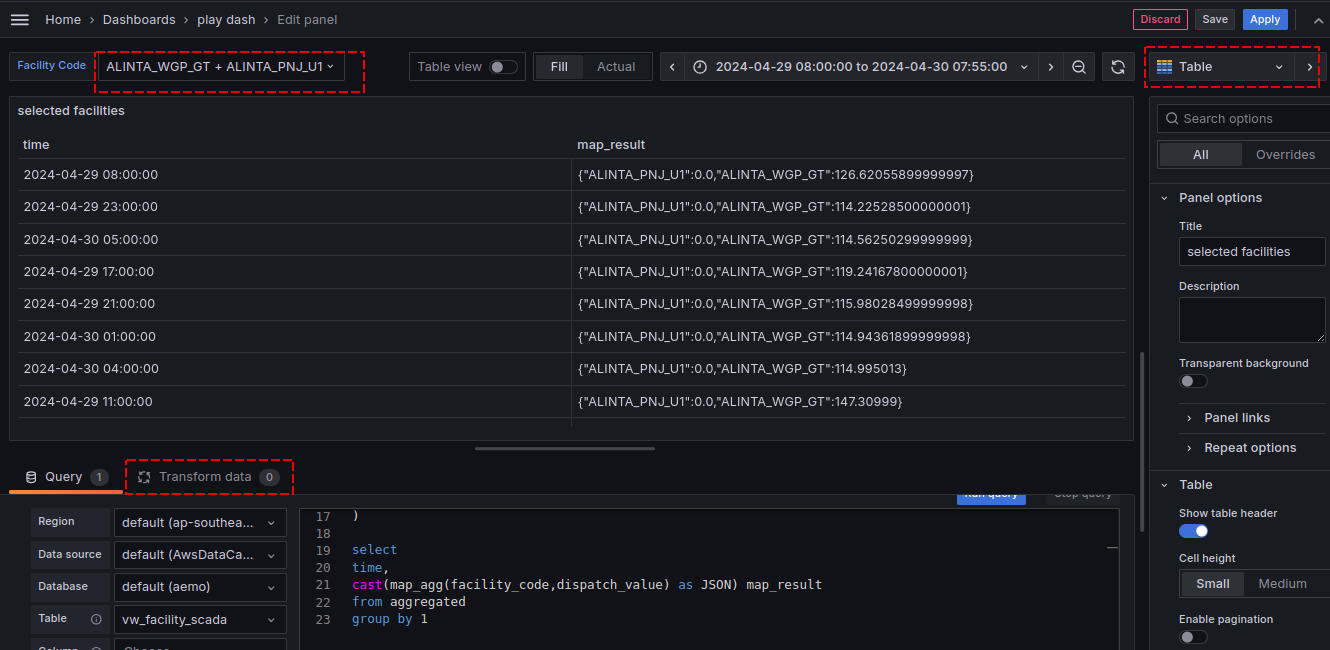1330x650 pixels.
Task: Open the time range picker dropdown
Action: [x=861, y=67]
